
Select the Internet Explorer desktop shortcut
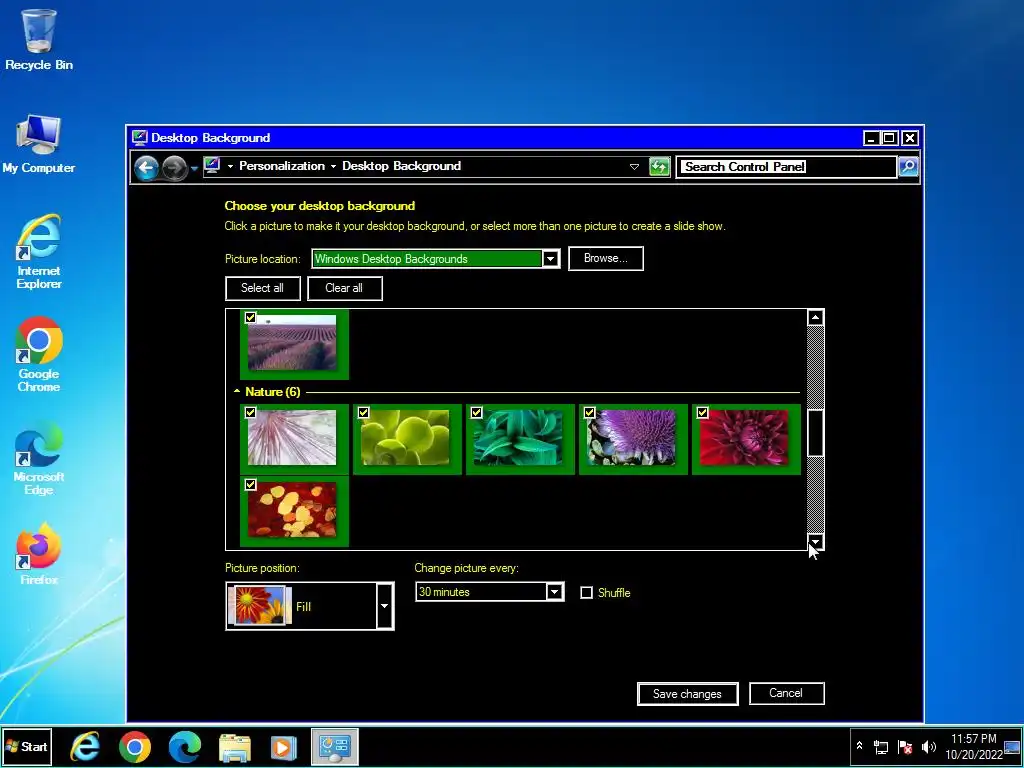(x=39, y=251)
